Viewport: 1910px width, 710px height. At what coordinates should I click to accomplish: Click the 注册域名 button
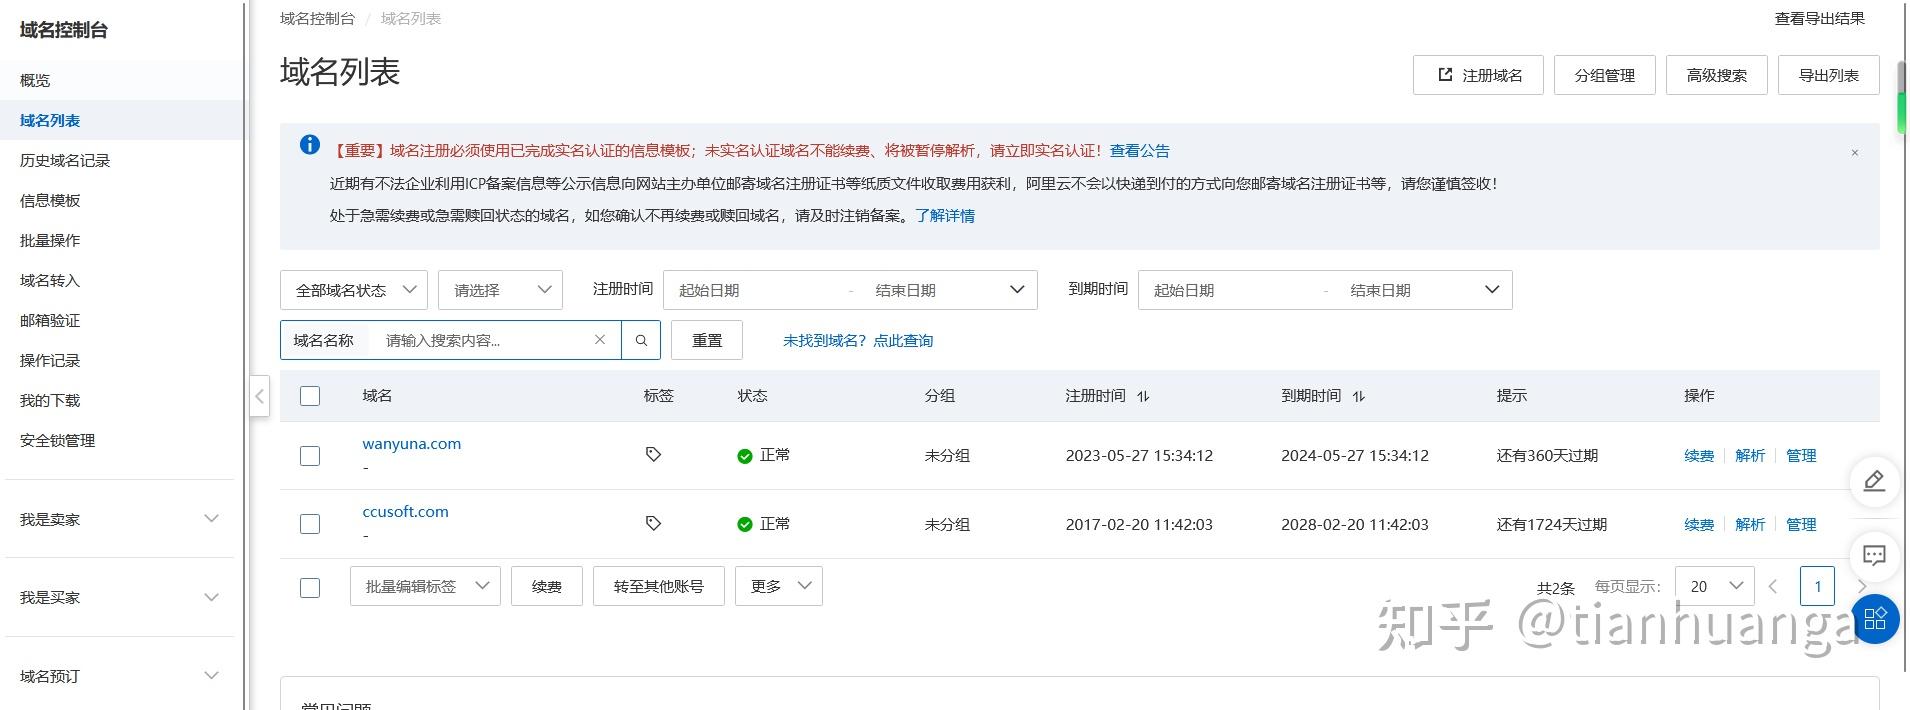point(1478,75)
